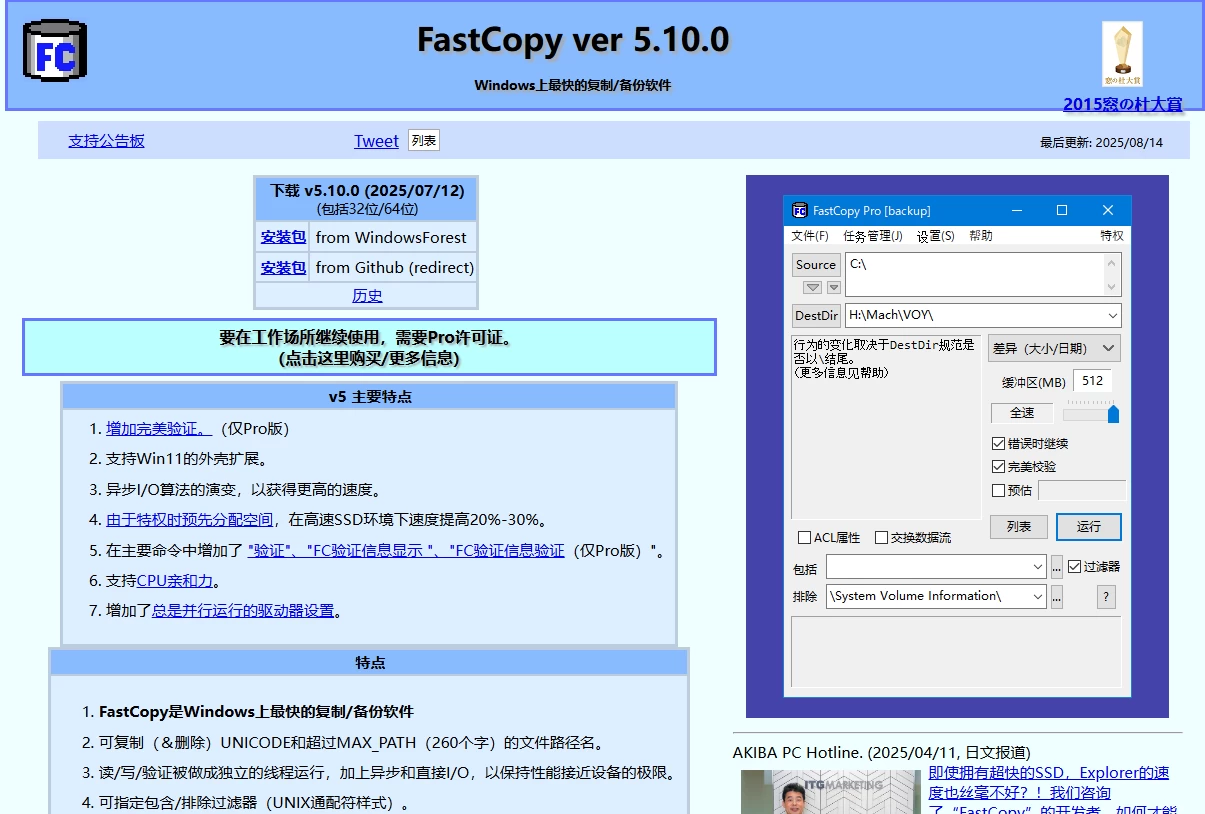This screenshot has height=814, width=1205.
Task: Click the 最后更新: 2025/08/14 text
Action: coord(1101,142)
